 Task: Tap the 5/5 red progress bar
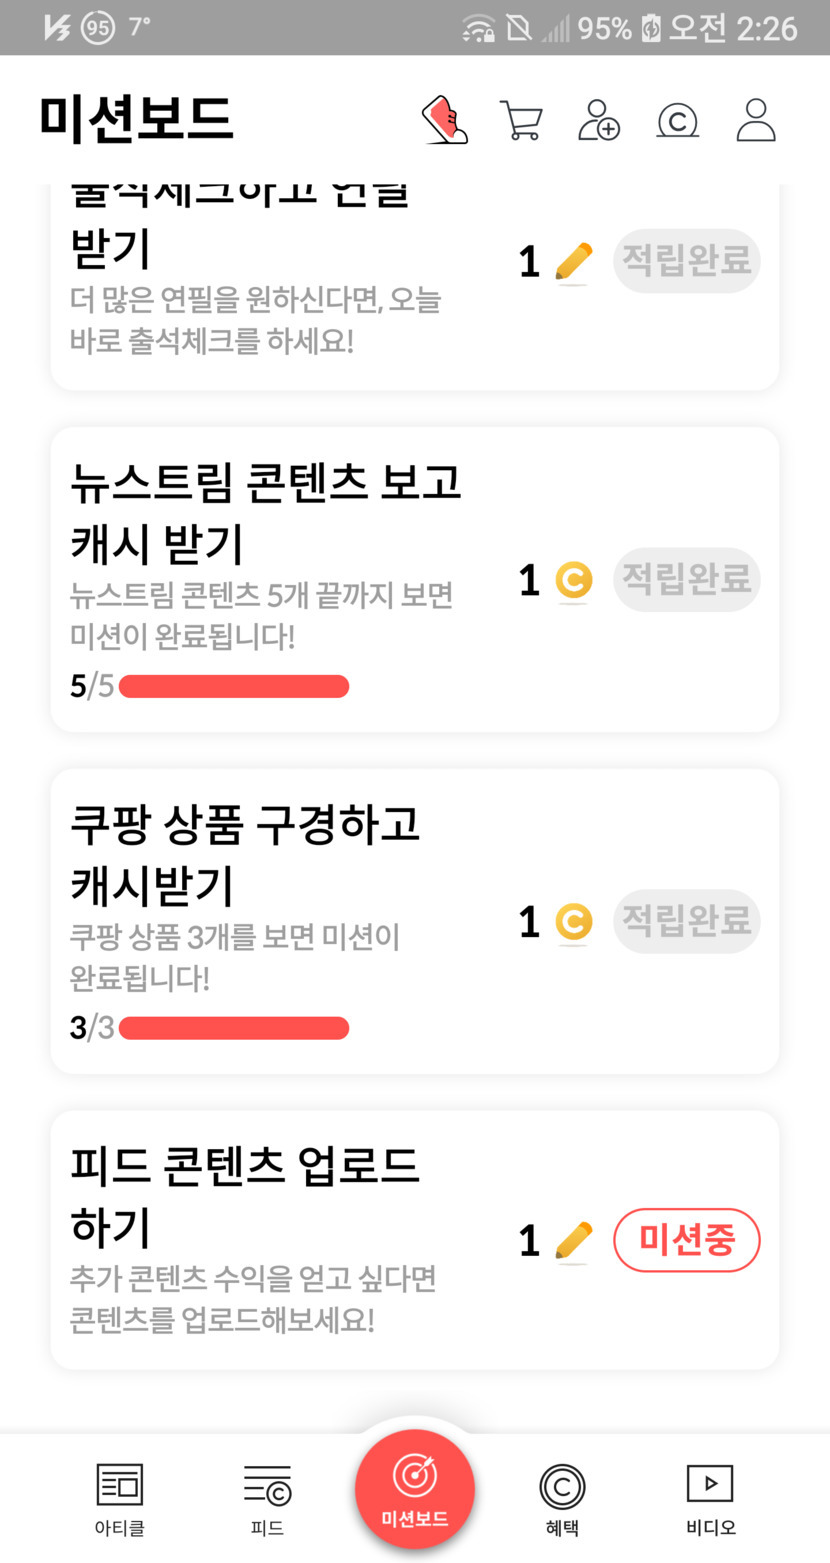[x=234, y=687]
